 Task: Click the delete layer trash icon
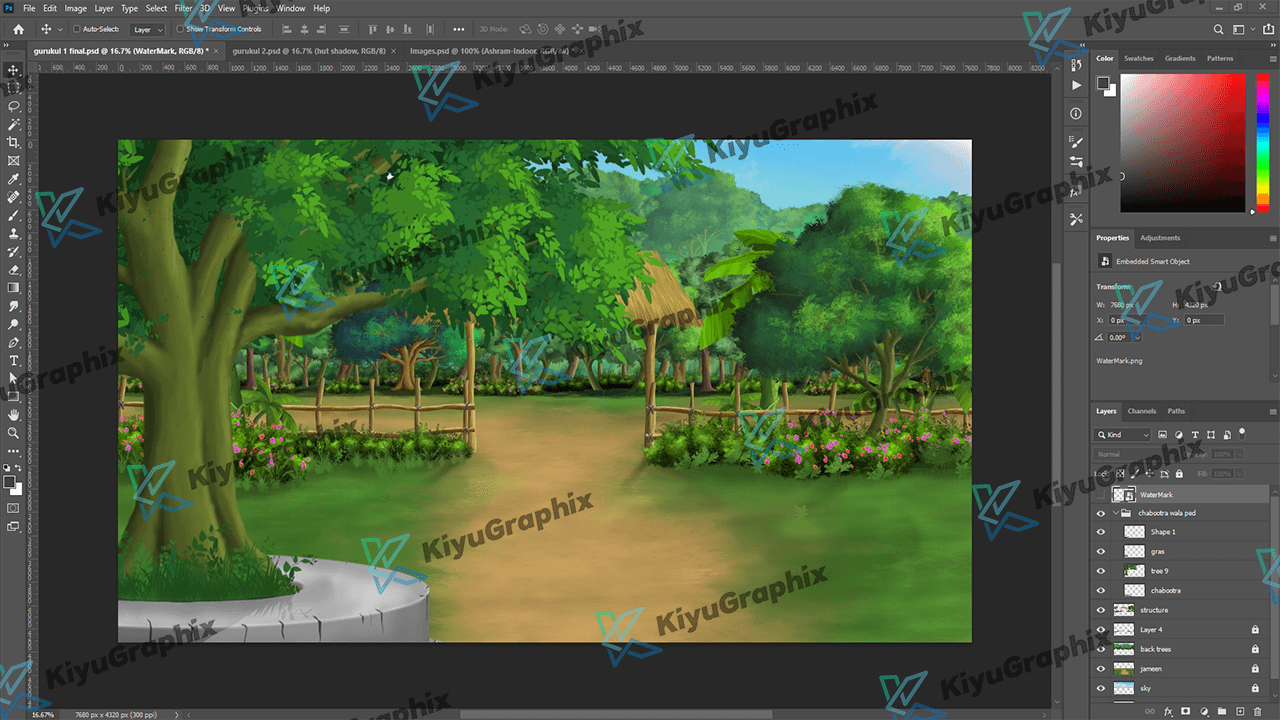(x=1257, y=711)
